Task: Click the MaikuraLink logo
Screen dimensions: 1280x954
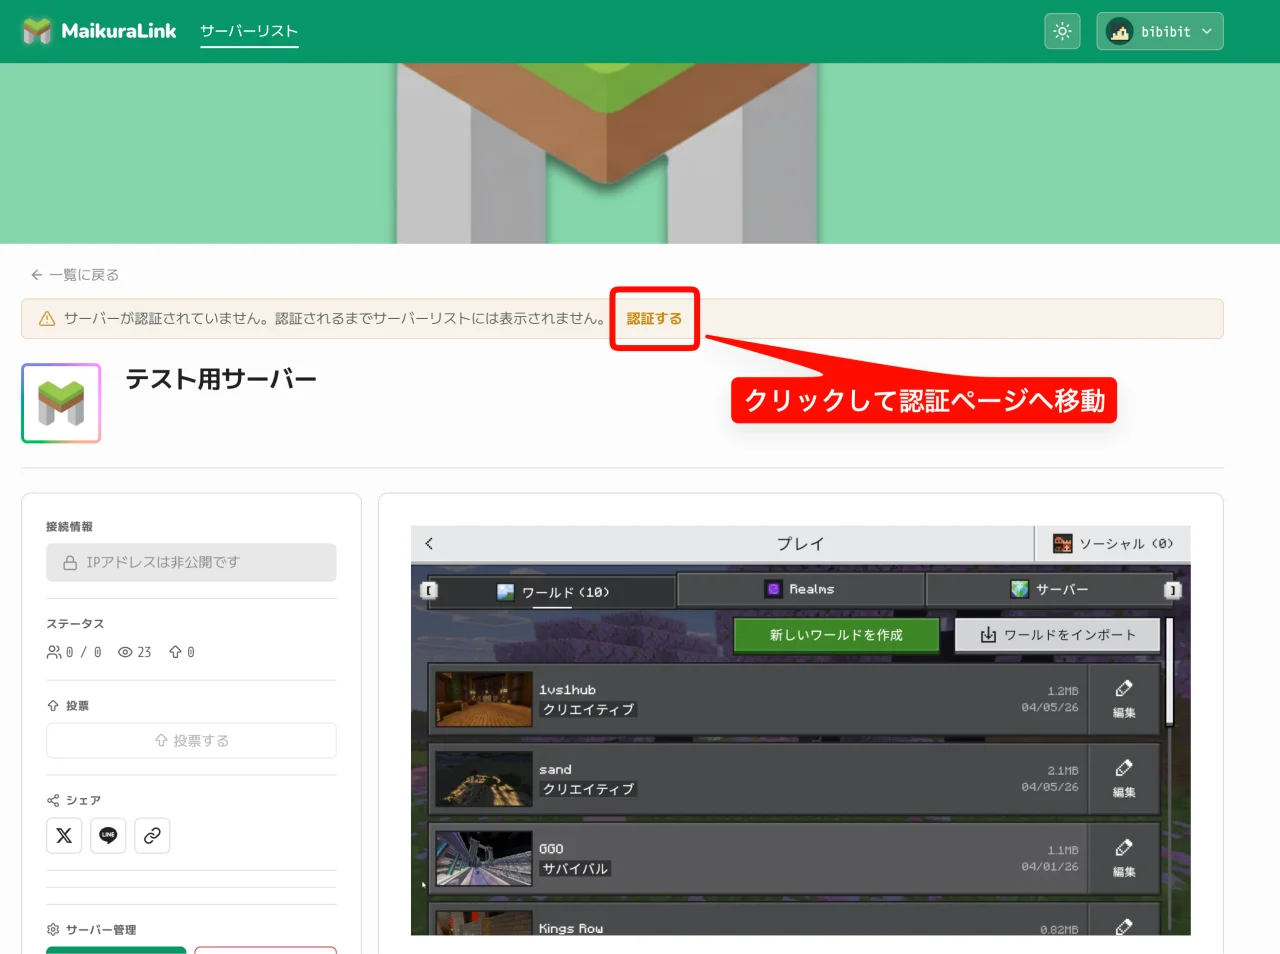Action: tap(99, 31)
